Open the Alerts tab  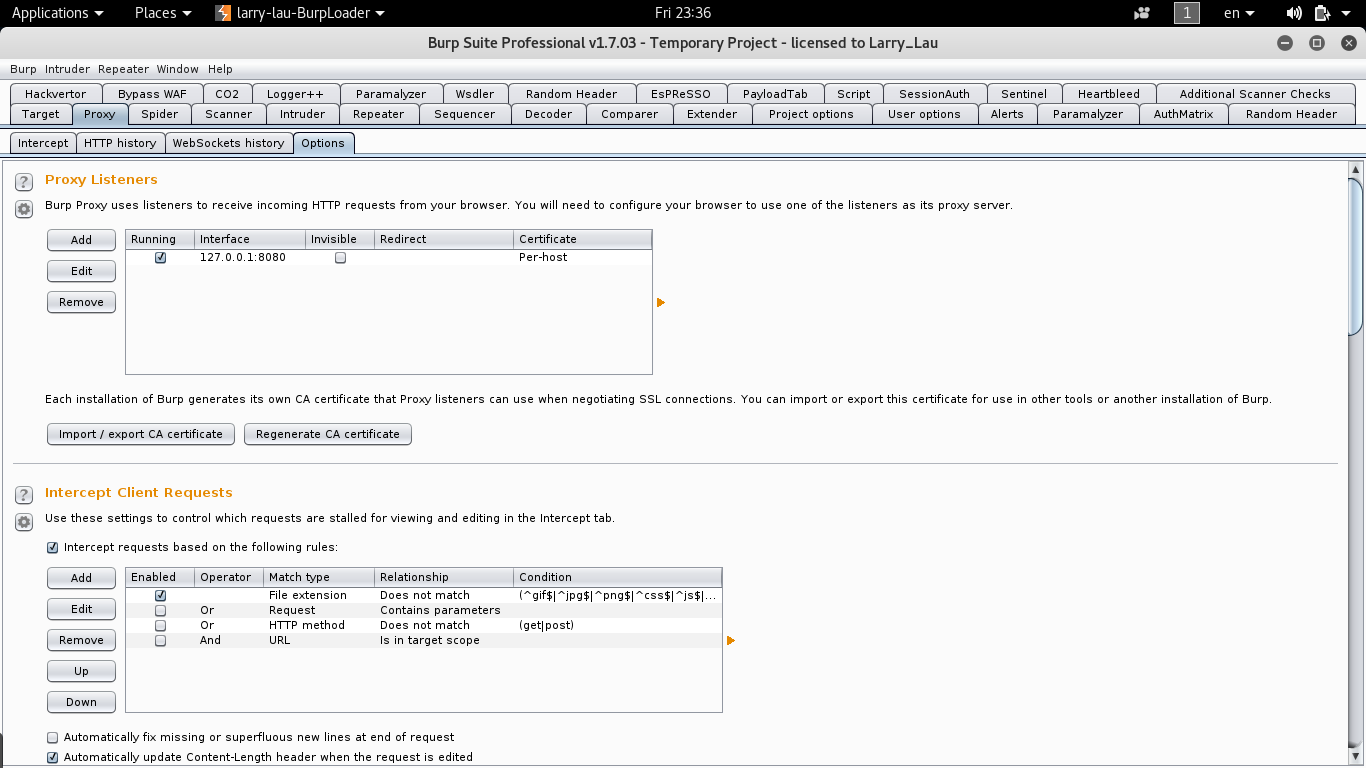(x=1007, y=114)
